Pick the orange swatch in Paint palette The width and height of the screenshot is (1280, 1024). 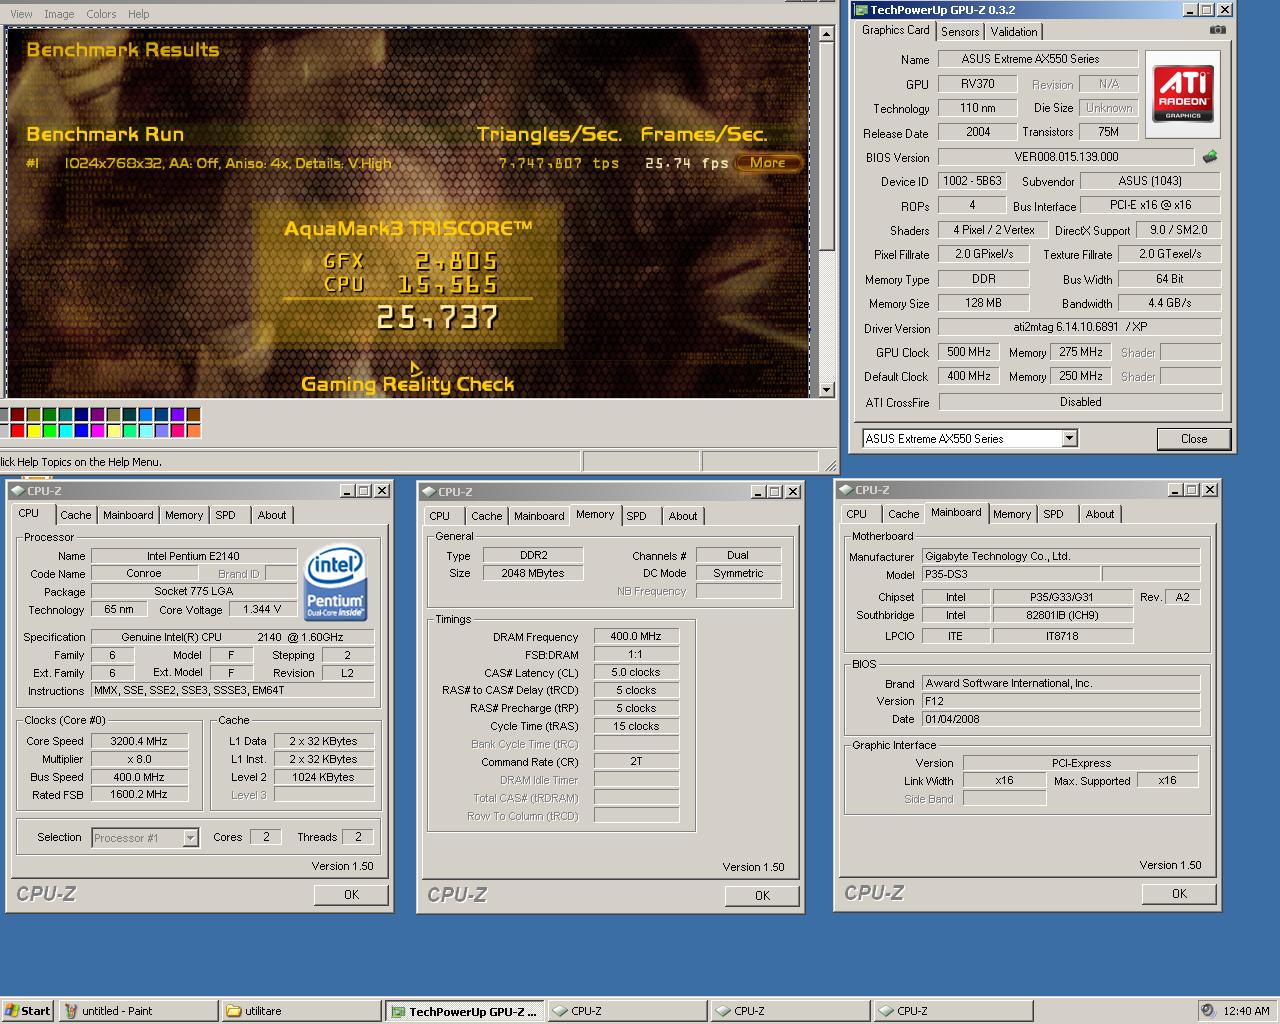pos(193,431)
